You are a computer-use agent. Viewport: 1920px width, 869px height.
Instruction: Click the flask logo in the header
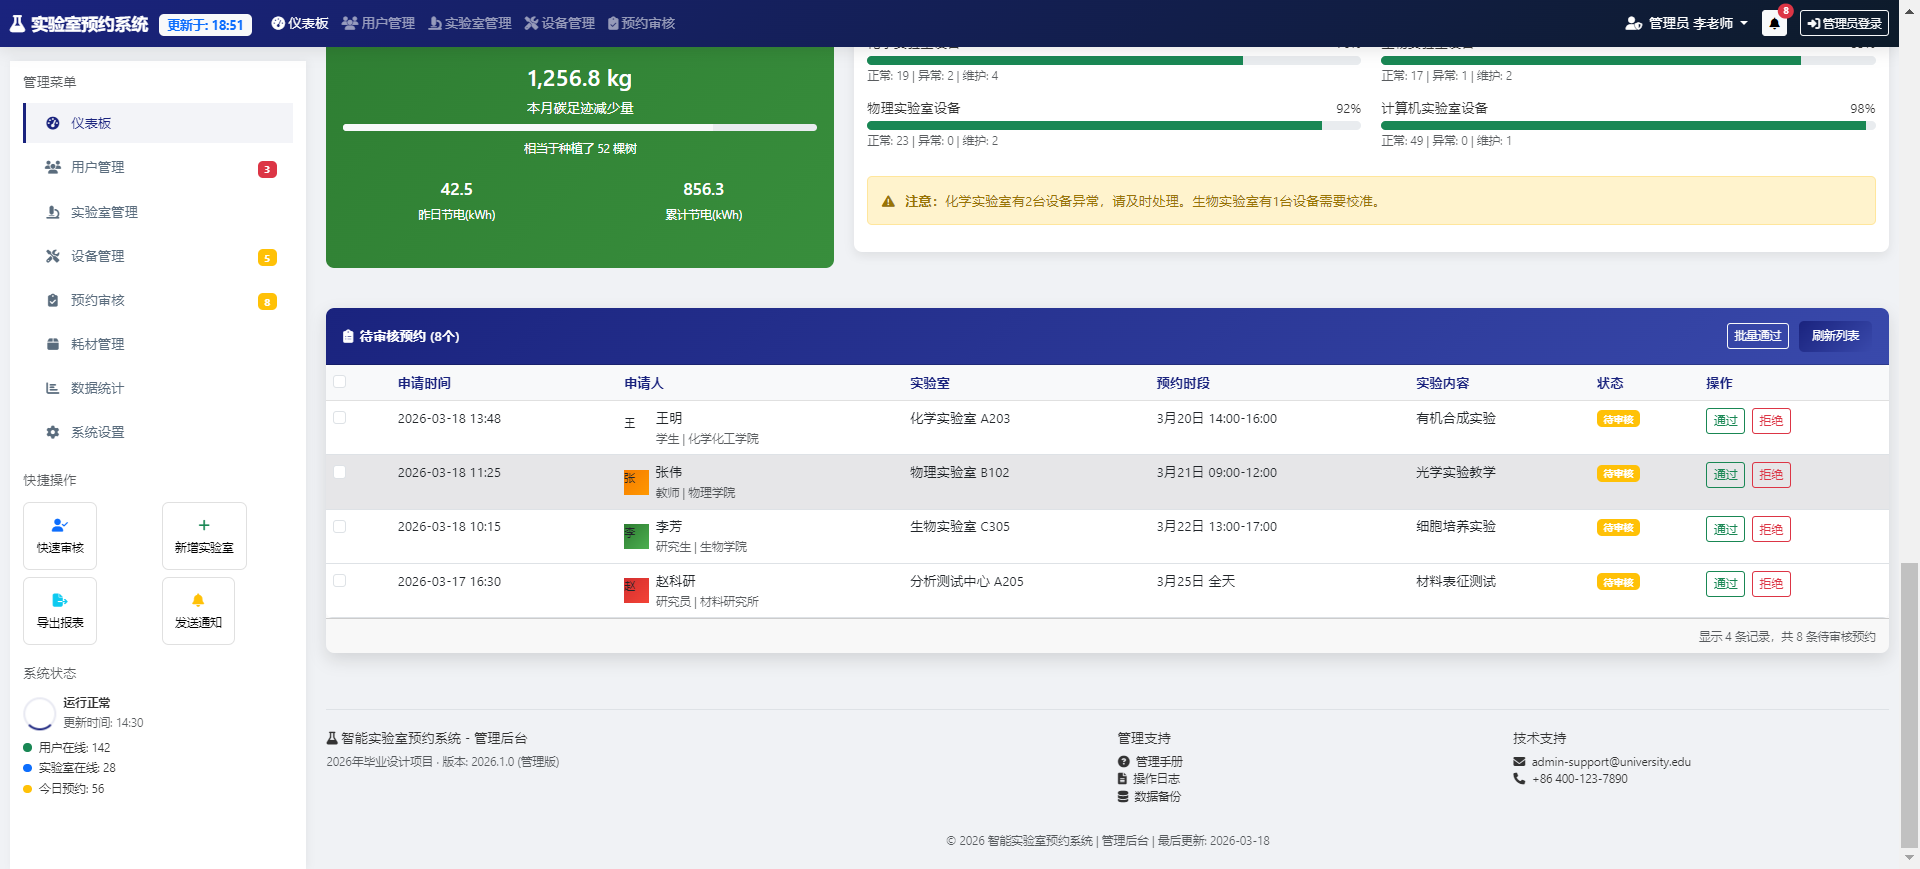pyautogui.click(x=17, y=24)
